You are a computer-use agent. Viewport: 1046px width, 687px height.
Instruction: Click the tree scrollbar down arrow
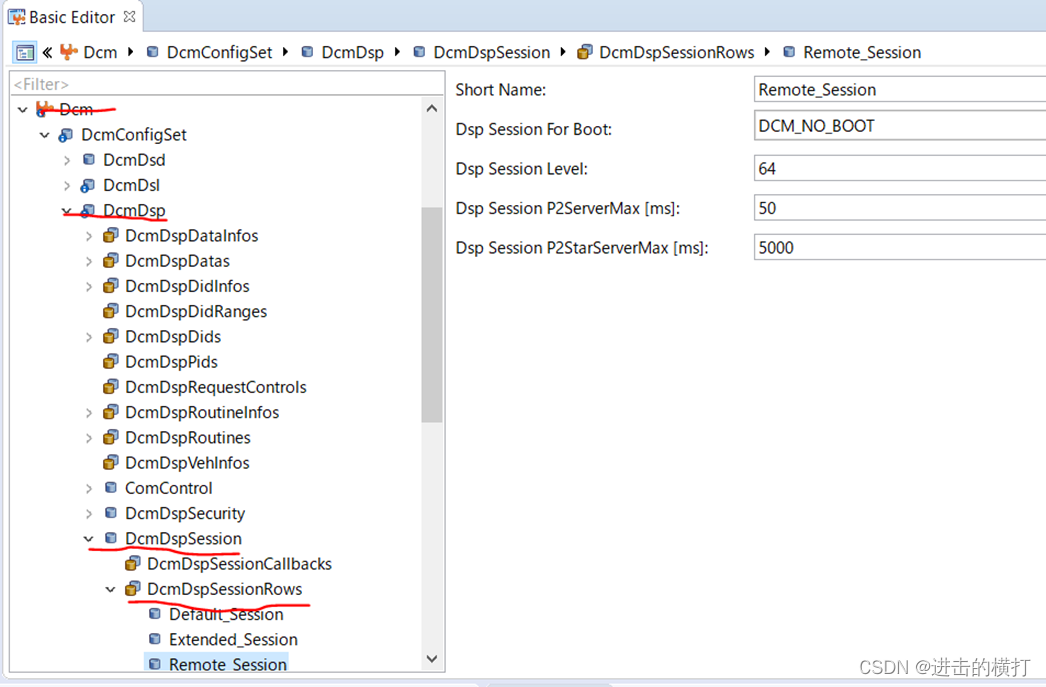(432, 659)
